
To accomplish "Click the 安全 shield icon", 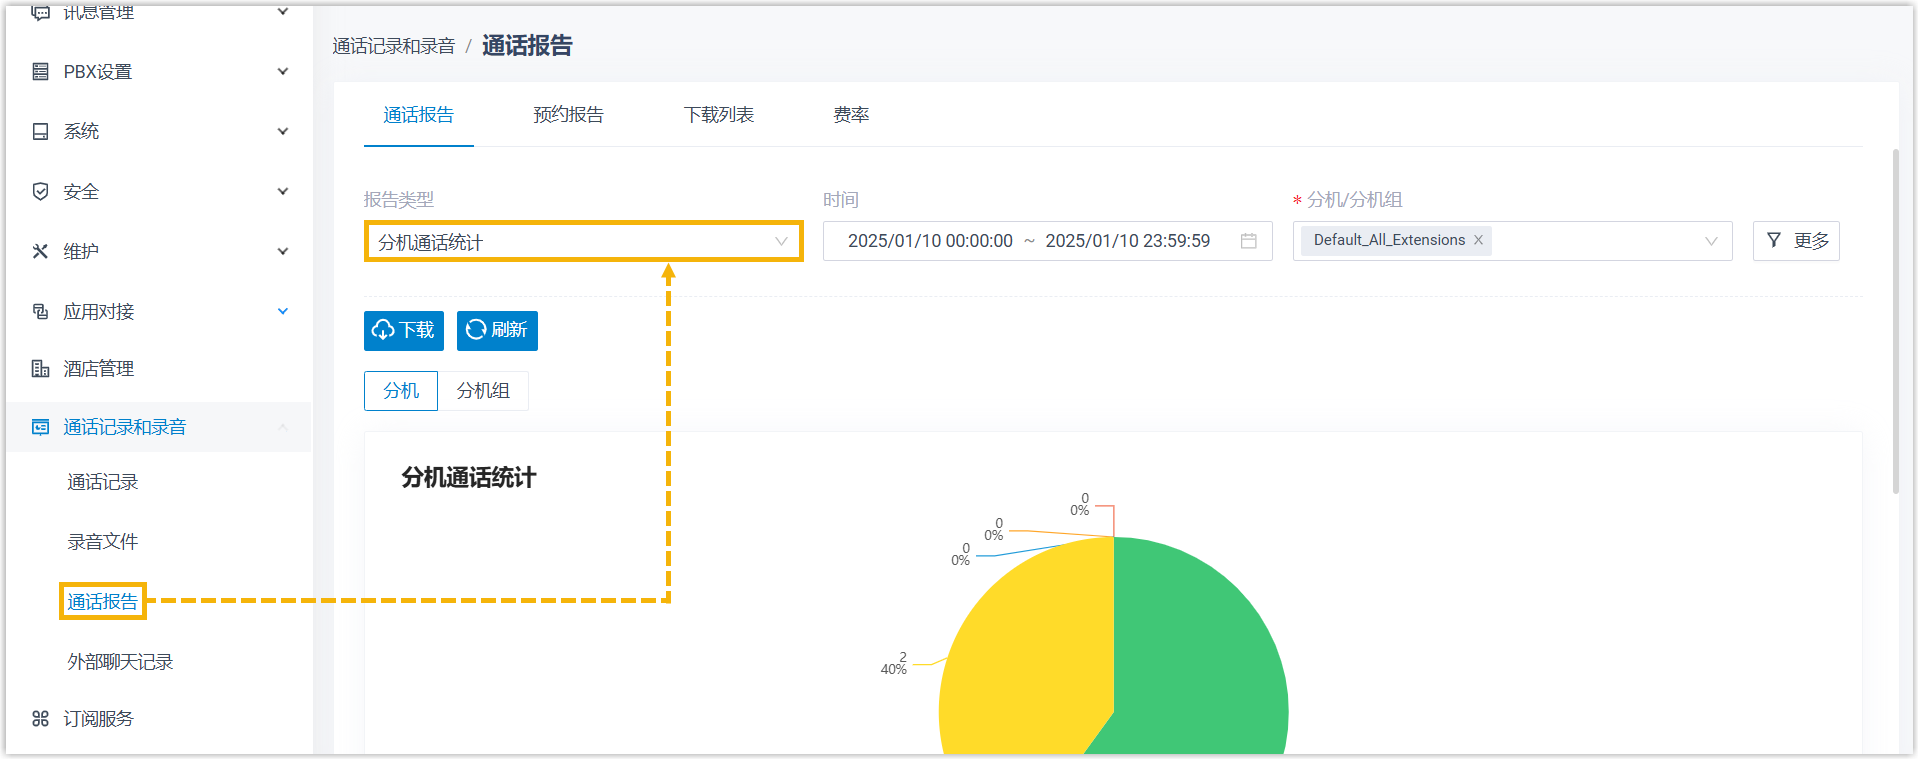I will click(x=40, y=192).
